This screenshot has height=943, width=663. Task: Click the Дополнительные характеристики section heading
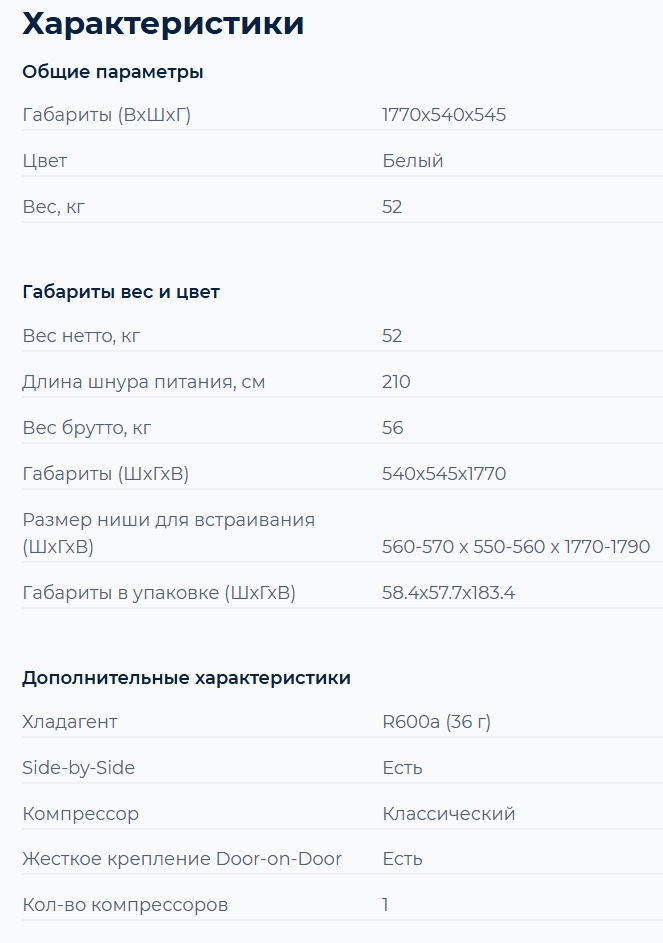click(x=186, y=678)
